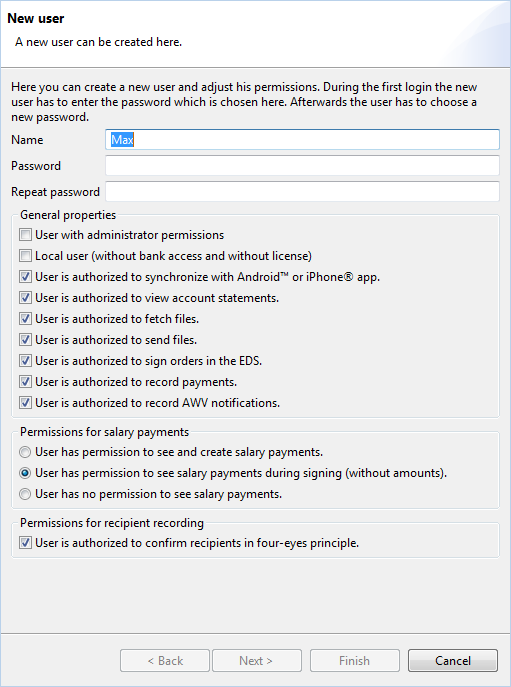The image size is (511, 687).
Task: Focus the Password field
Action: (x=302, y=166)
